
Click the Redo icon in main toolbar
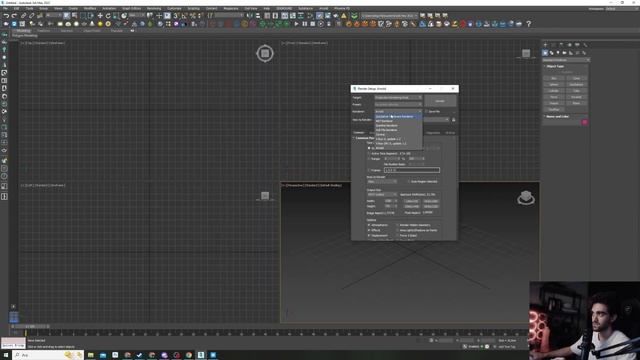point(14,16)
